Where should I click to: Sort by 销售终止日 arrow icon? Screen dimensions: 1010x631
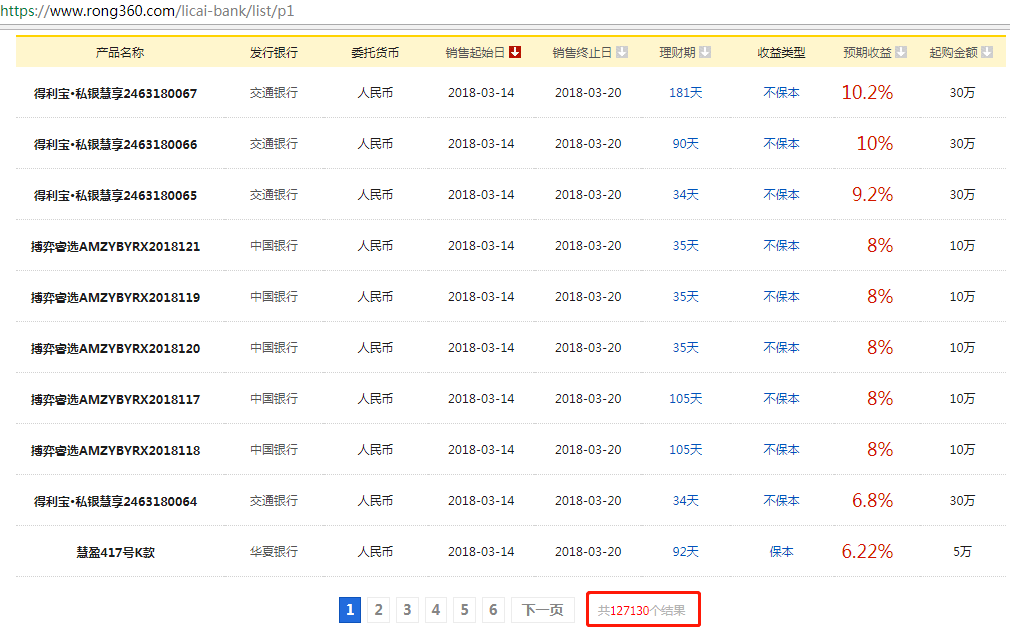(x=622, y=52)
